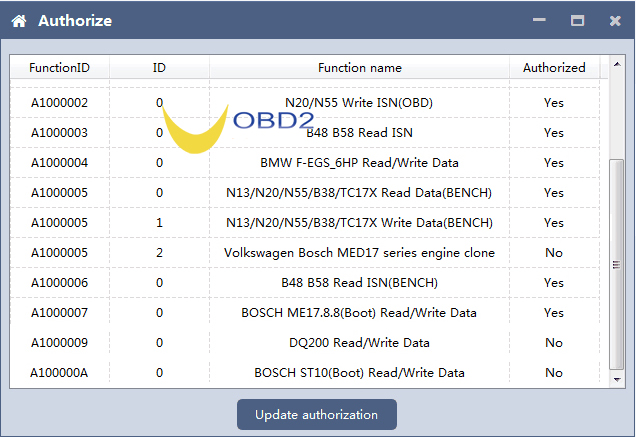Select Volkswagen Bosch MED17 engine clone row
Screen dimensions: 636x437
(359, 253)
